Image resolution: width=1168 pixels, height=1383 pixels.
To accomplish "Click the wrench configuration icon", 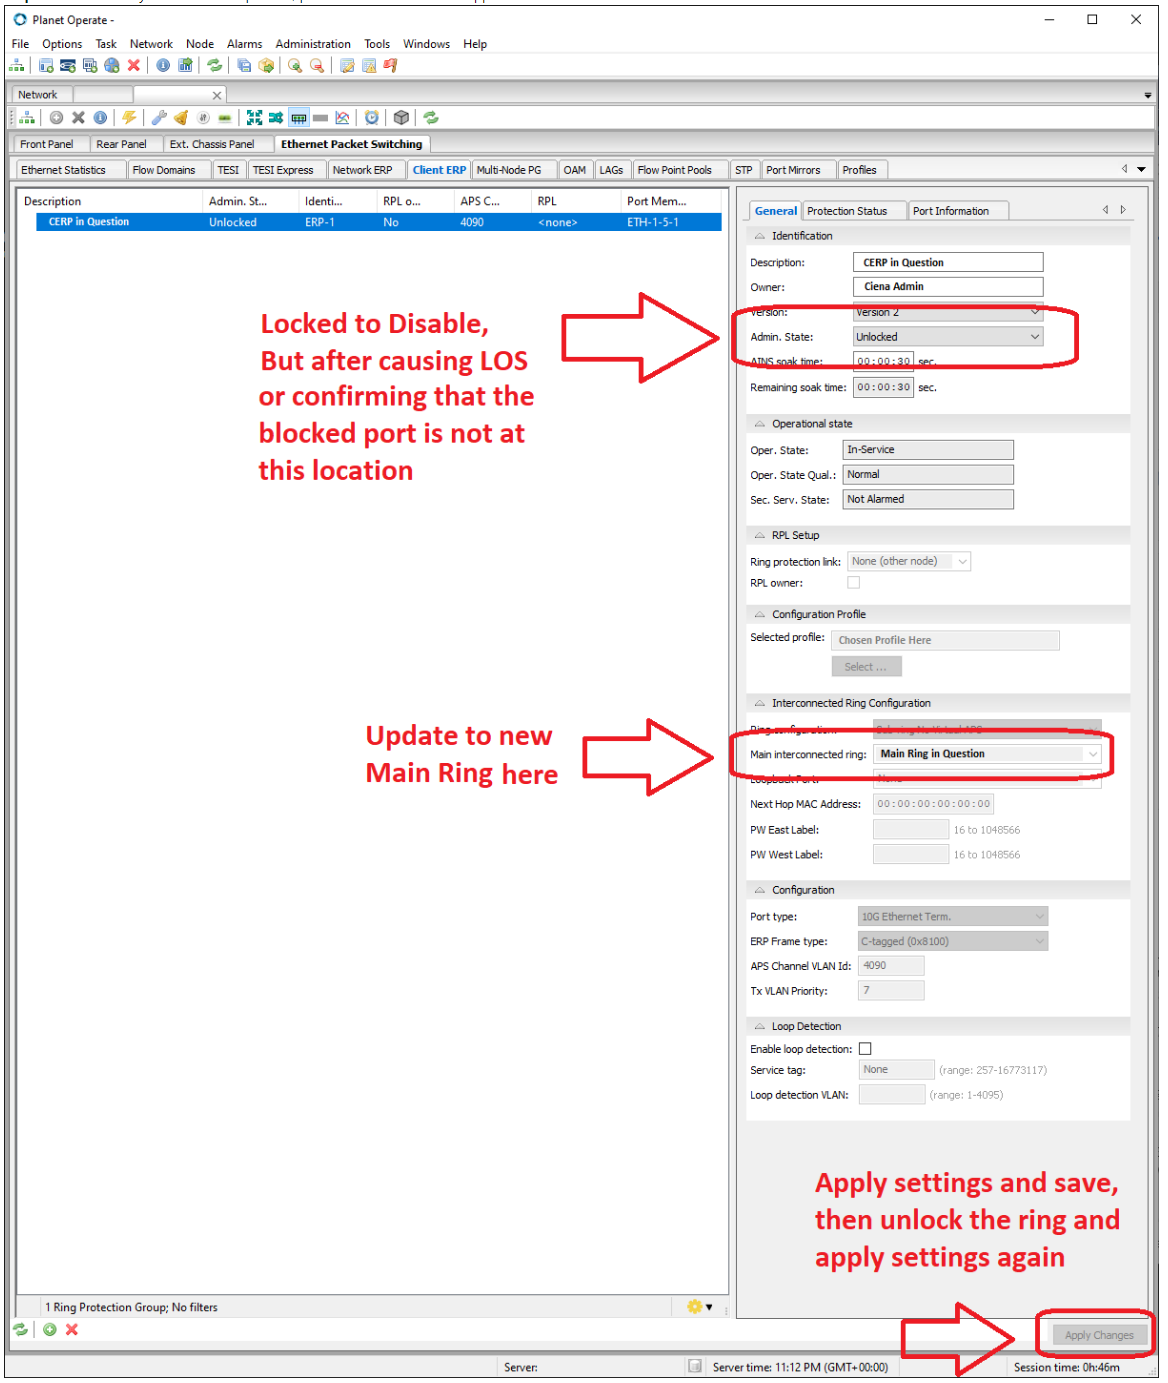I will 157,117.
